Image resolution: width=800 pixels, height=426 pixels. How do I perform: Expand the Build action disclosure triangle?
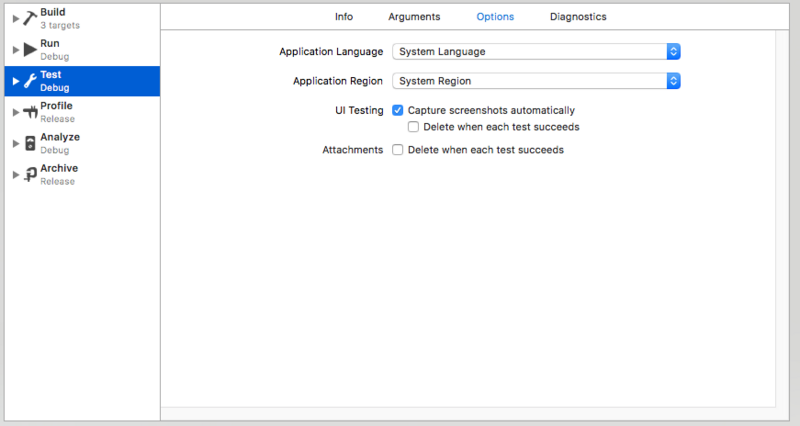tap(16, 19)
